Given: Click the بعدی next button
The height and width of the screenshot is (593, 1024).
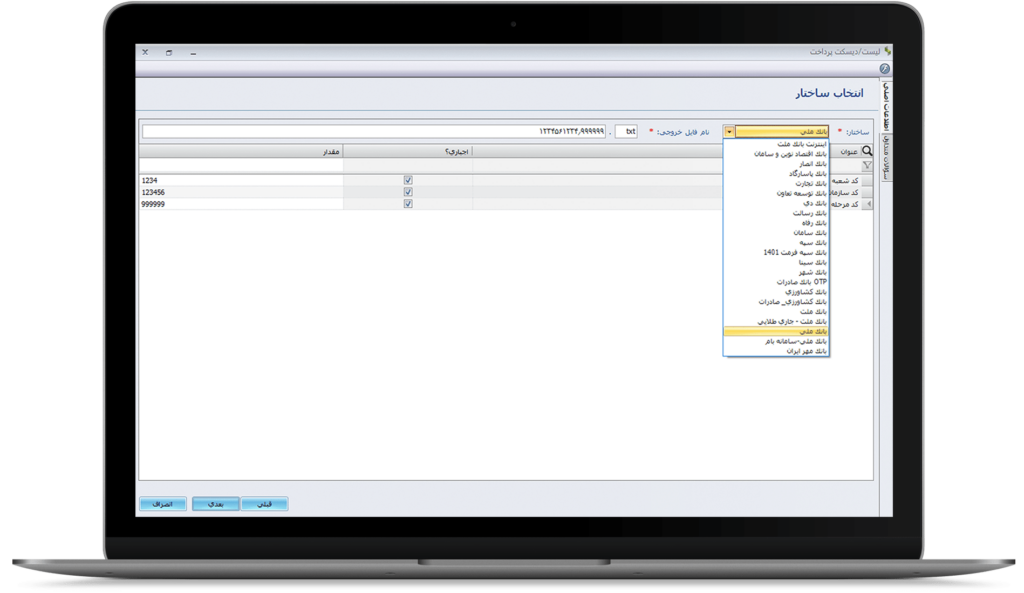Looking at the screenshot, I should 216,504.
